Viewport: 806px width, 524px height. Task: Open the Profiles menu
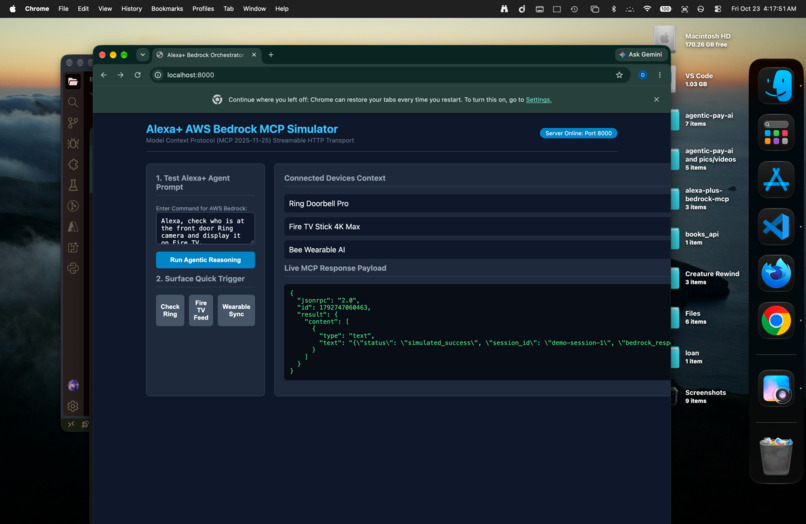click(203, 9)
